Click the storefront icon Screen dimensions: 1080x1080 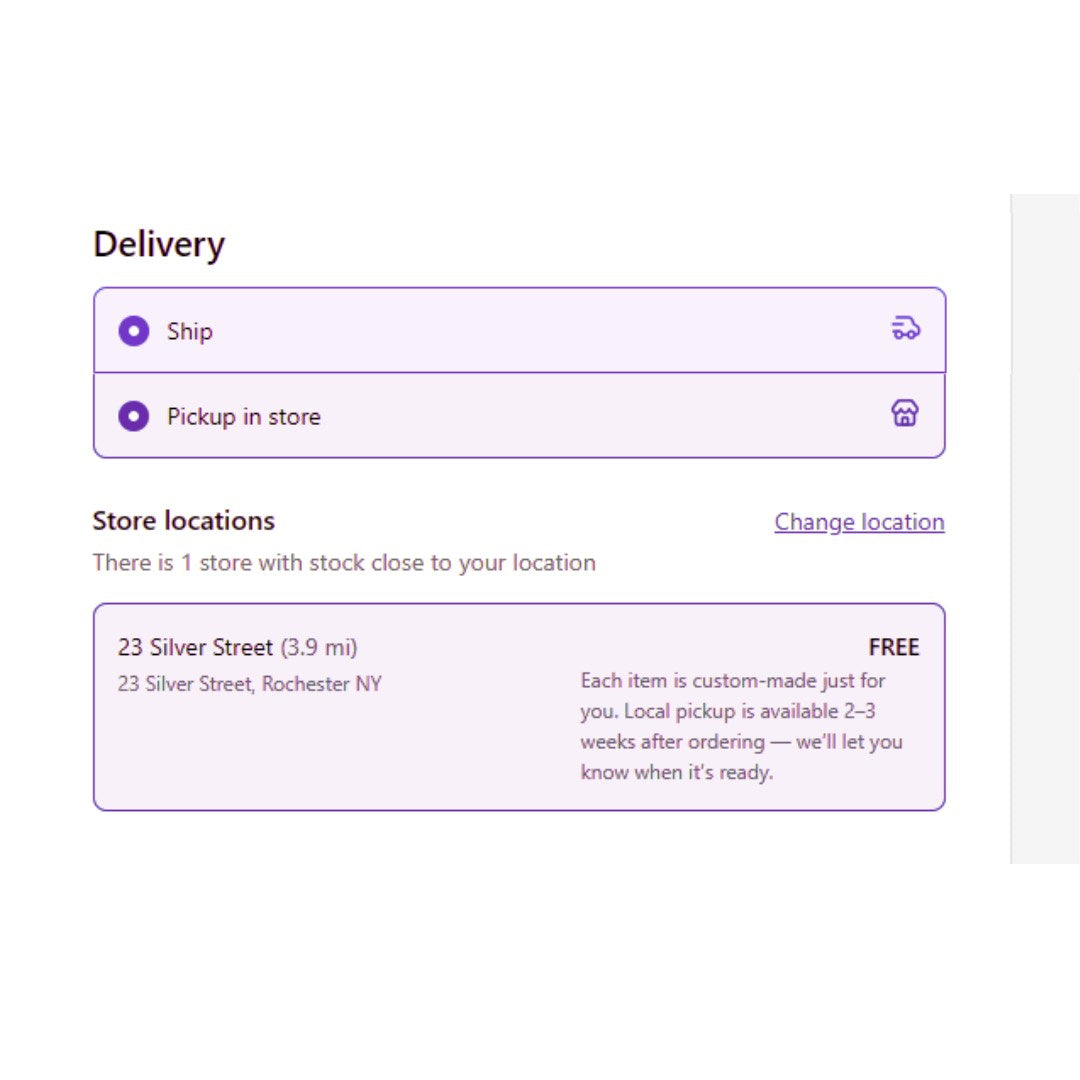[905, 414]
